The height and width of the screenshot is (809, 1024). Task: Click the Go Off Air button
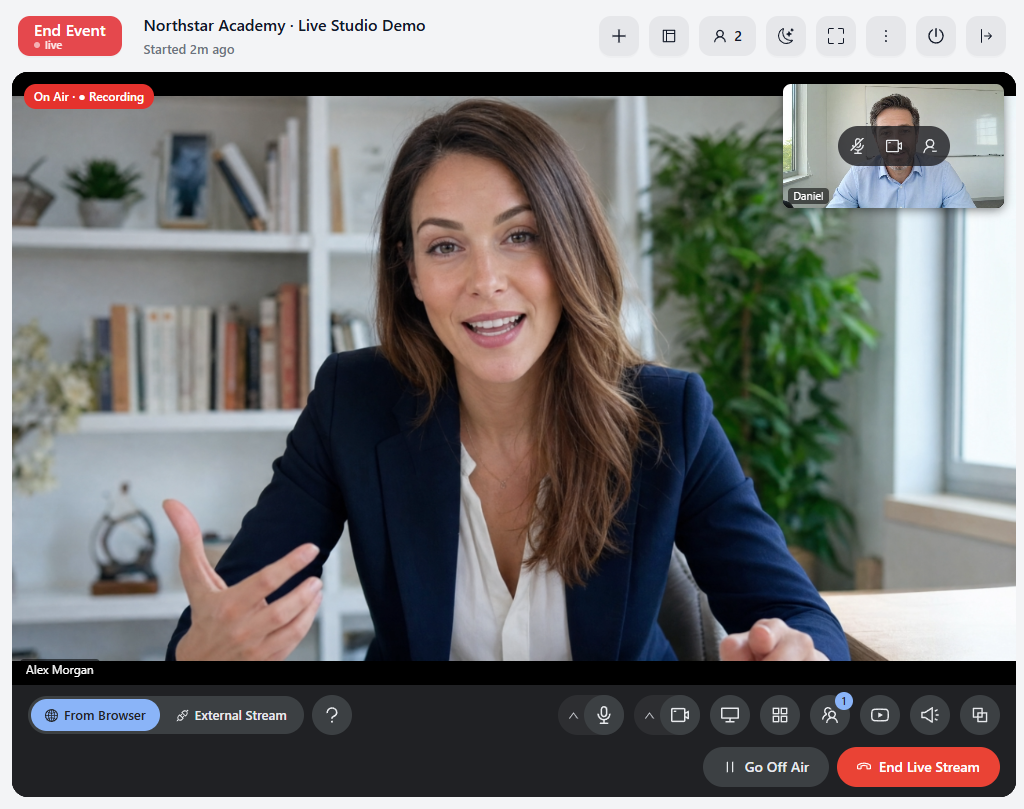click(x=766, y=767)
